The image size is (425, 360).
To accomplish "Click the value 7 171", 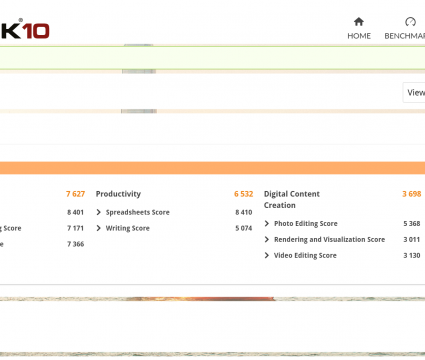I will (x=75, y=228).
